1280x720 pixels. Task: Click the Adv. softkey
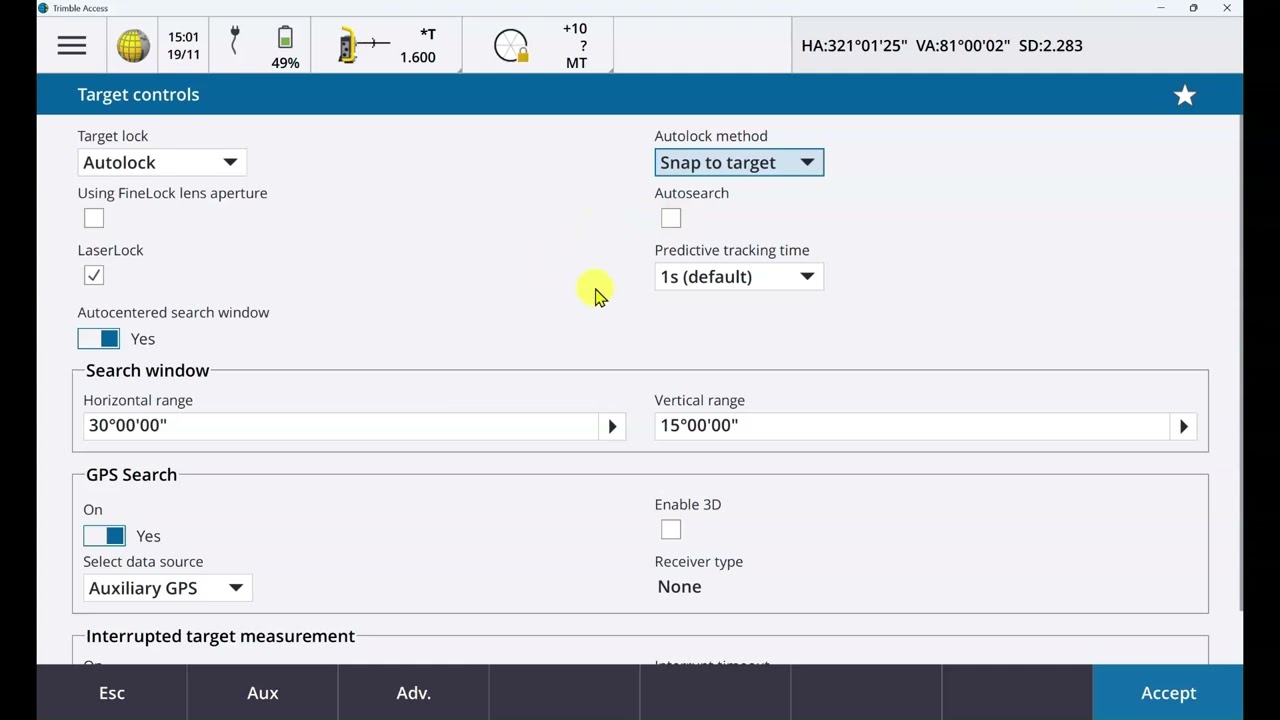414,693
